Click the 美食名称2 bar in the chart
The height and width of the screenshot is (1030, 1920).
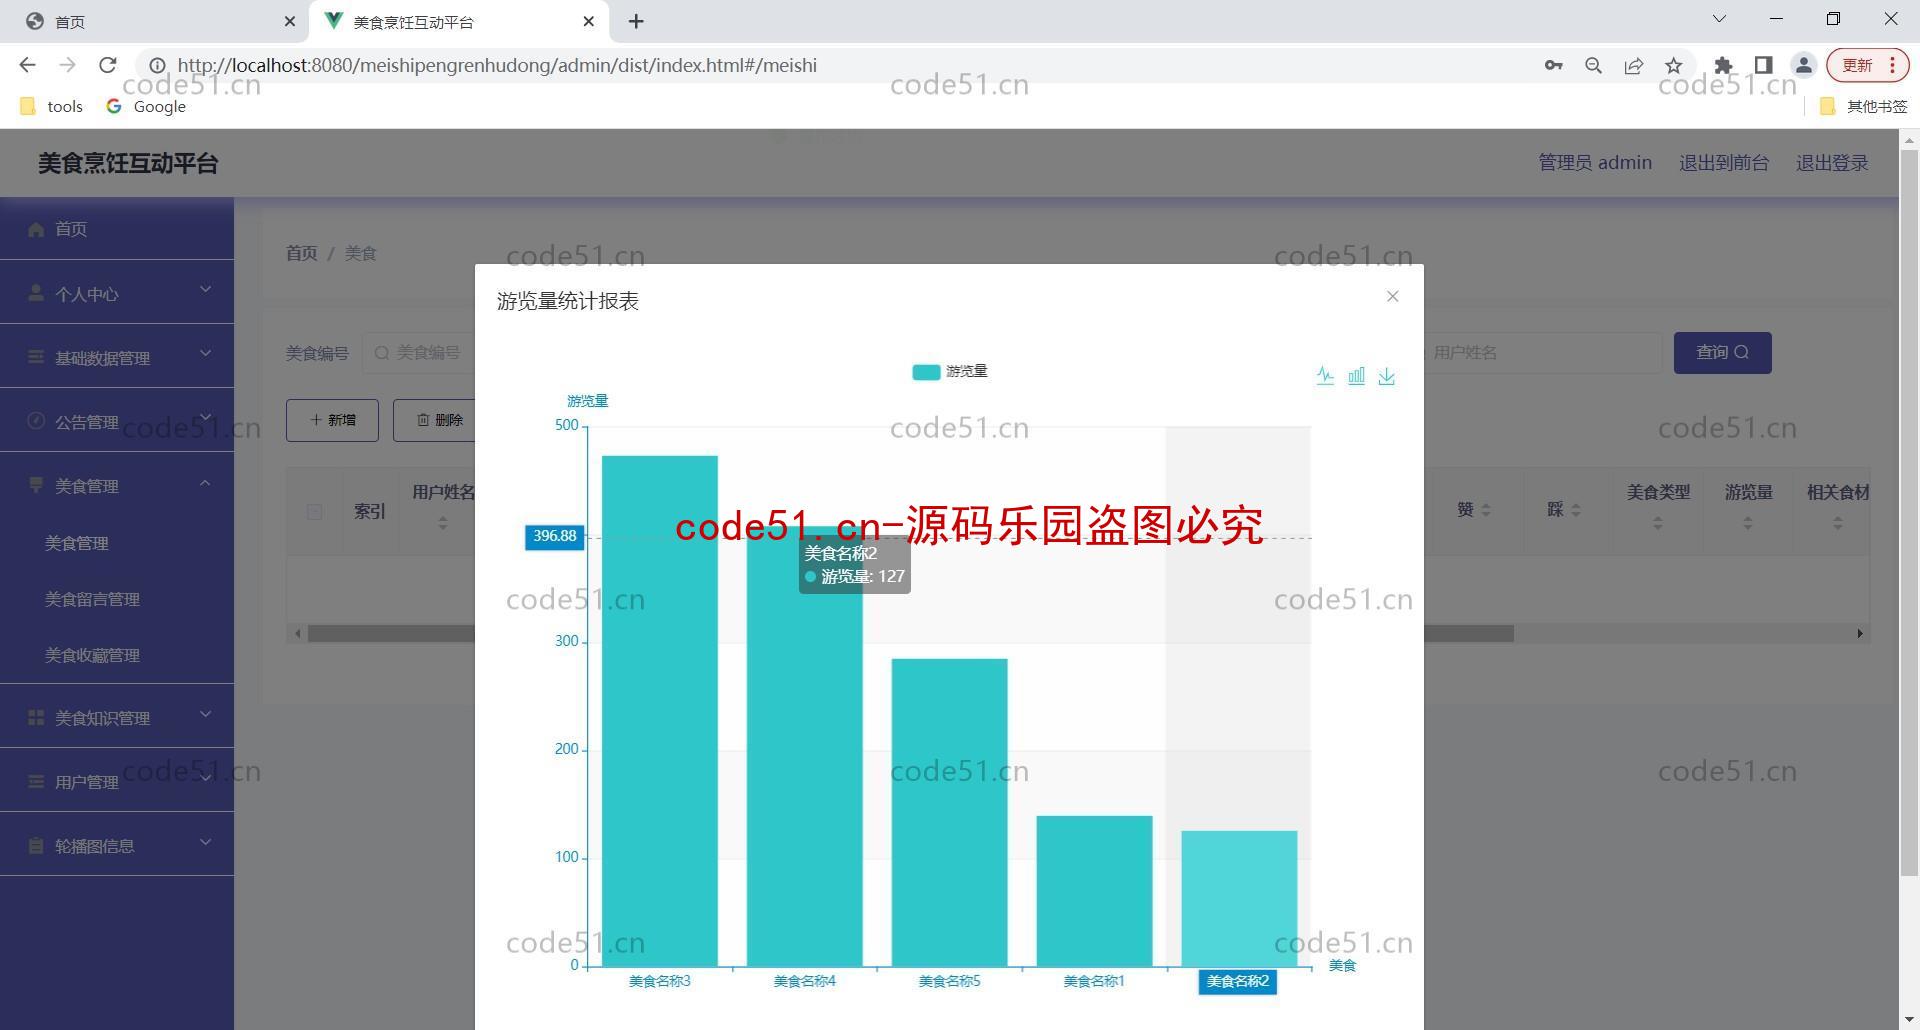click(x=1239, y=898)
